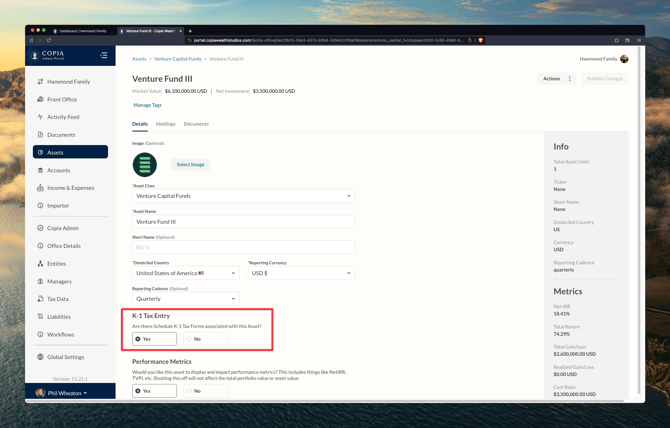
Task: Open the Asset Class dropdown
Action: point(243,196)
